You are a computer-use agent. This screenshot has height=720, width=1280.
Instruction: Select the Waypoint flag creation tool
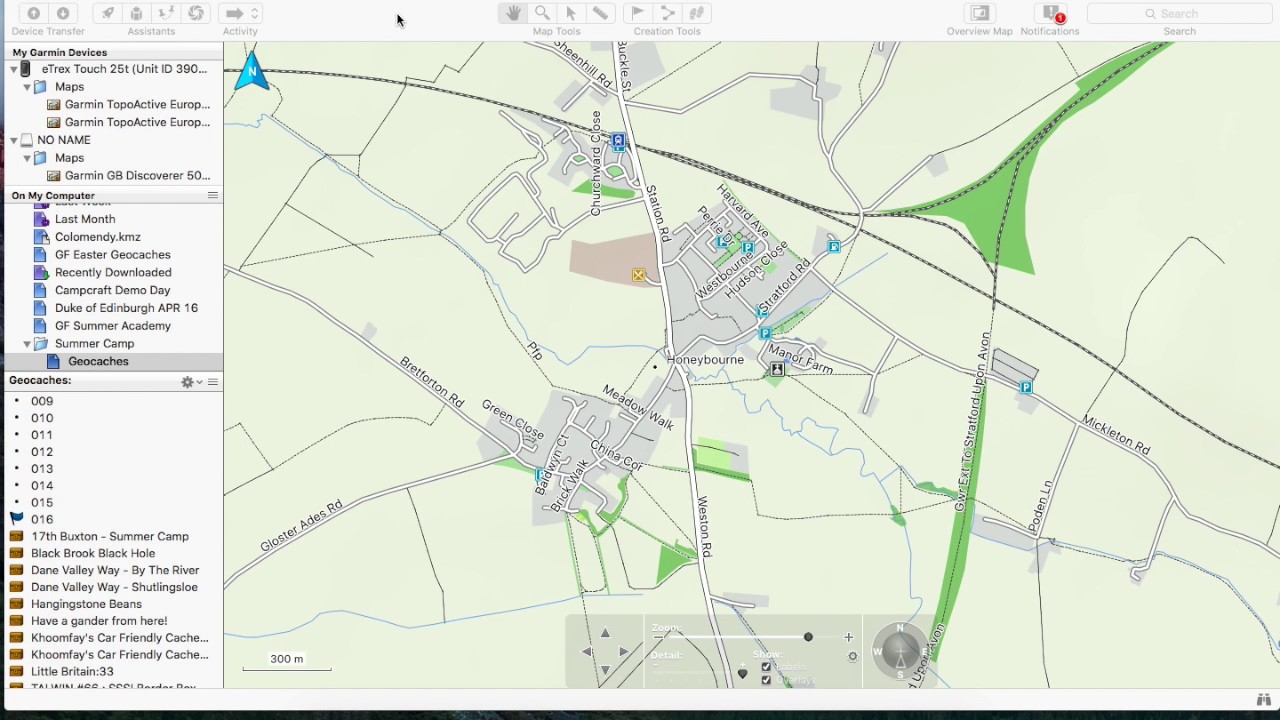637,13
